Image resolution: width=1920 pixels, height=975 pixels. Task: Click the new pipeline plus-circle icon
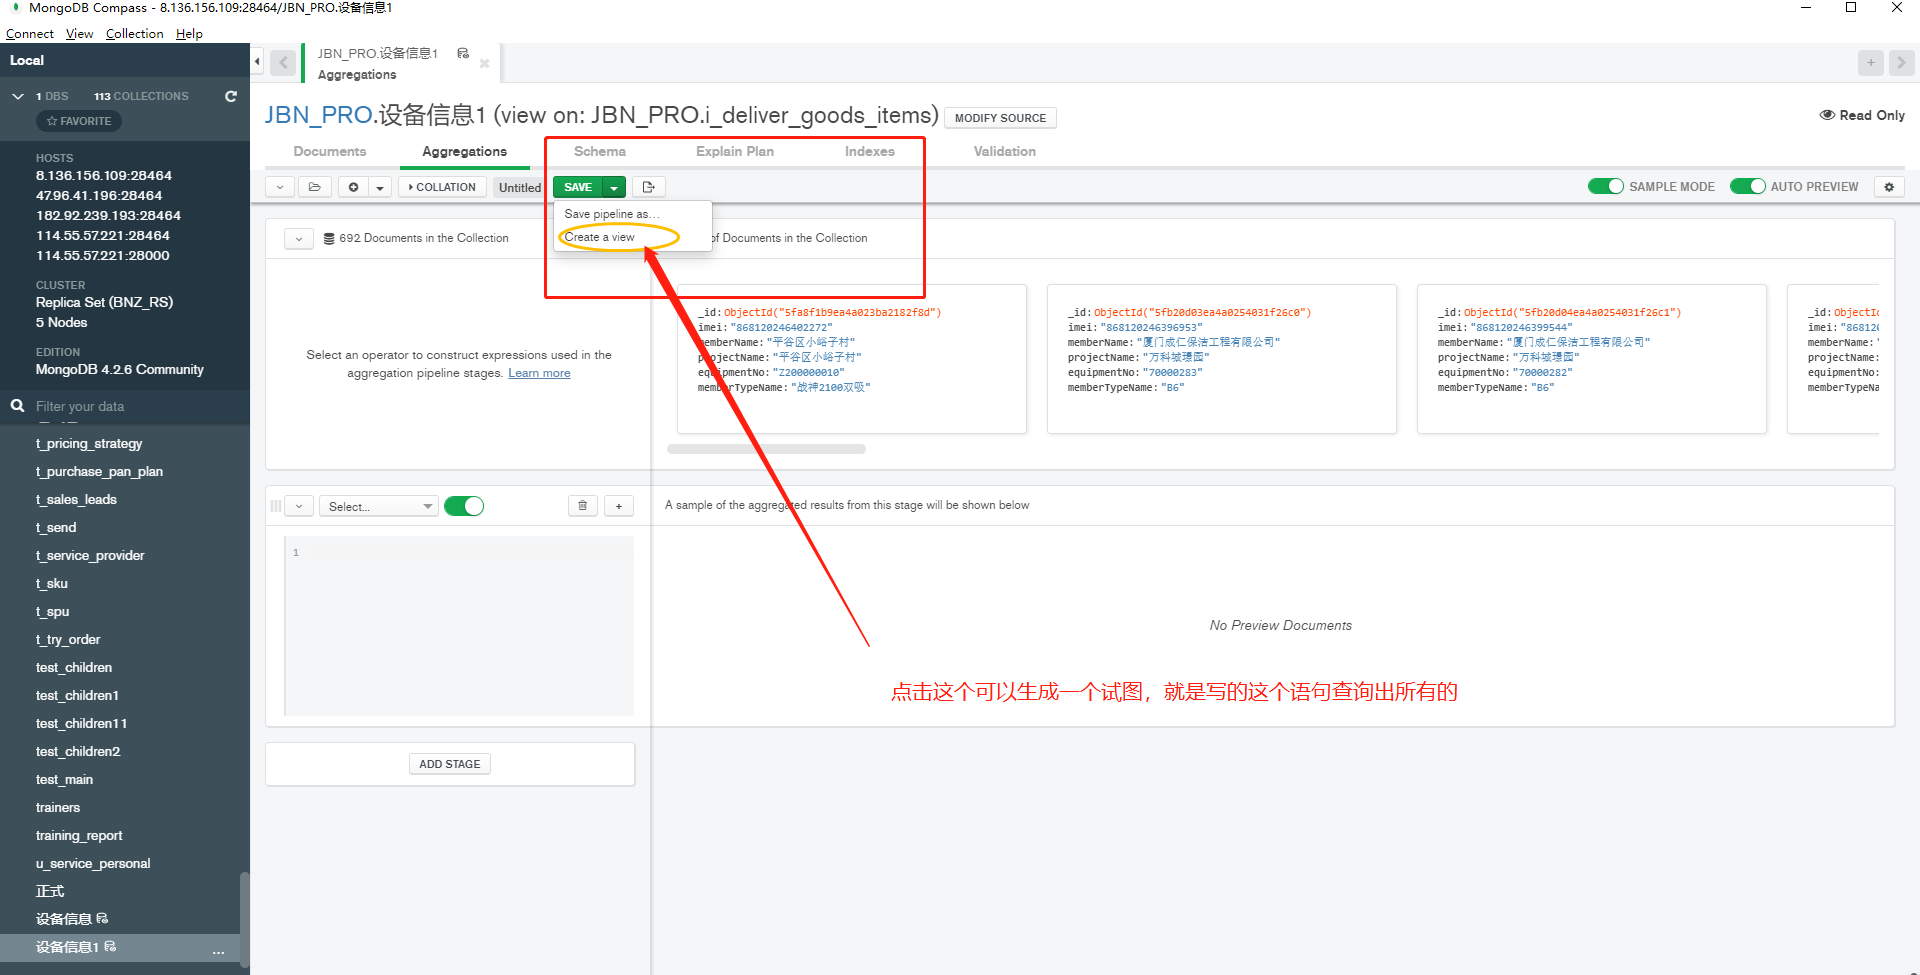[353, 187]
